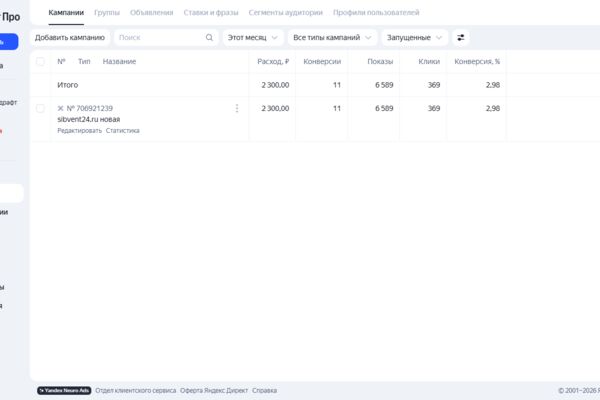600x400 pixels.
Task: Sort by the Клики column header
Action: (x=429, y=62)
